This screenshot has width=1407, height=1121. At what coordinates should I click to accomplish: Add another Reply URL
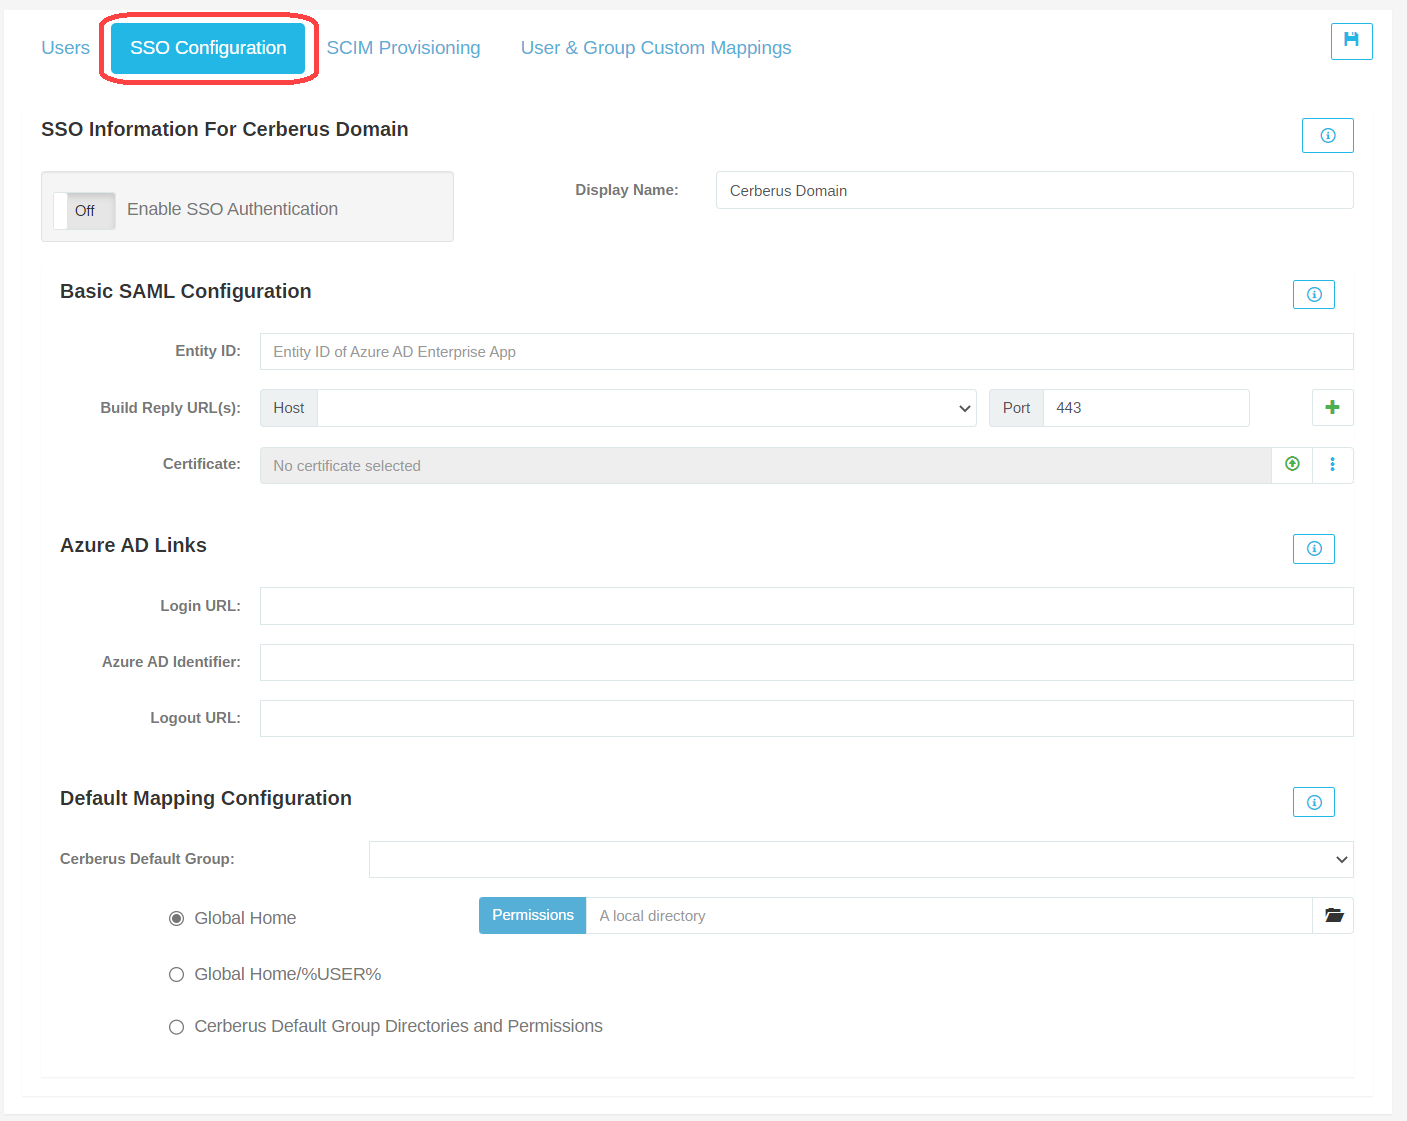[1332, 407]
